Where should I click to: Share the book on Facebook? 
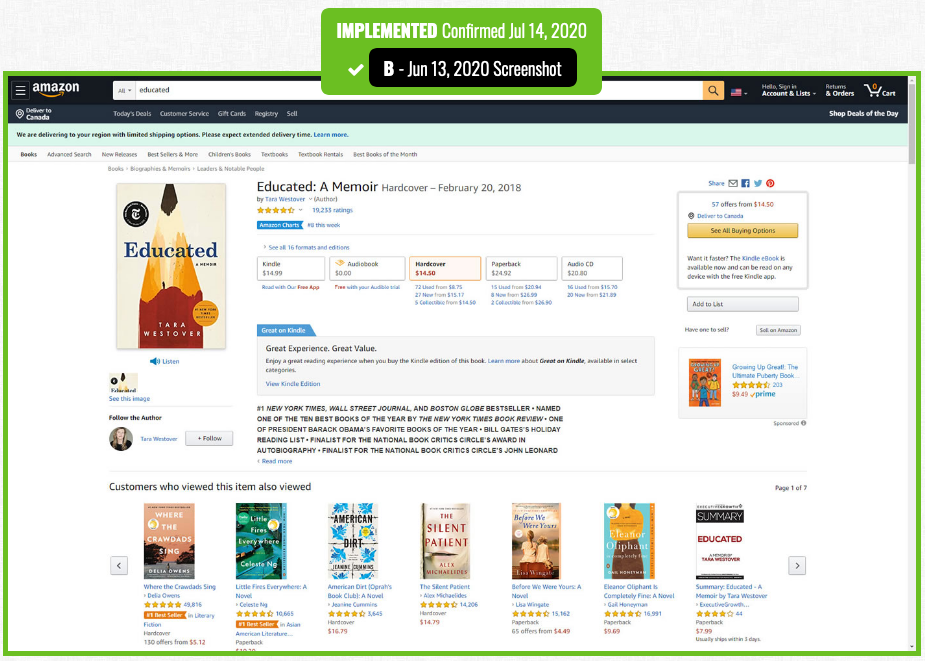pos(745,184)
